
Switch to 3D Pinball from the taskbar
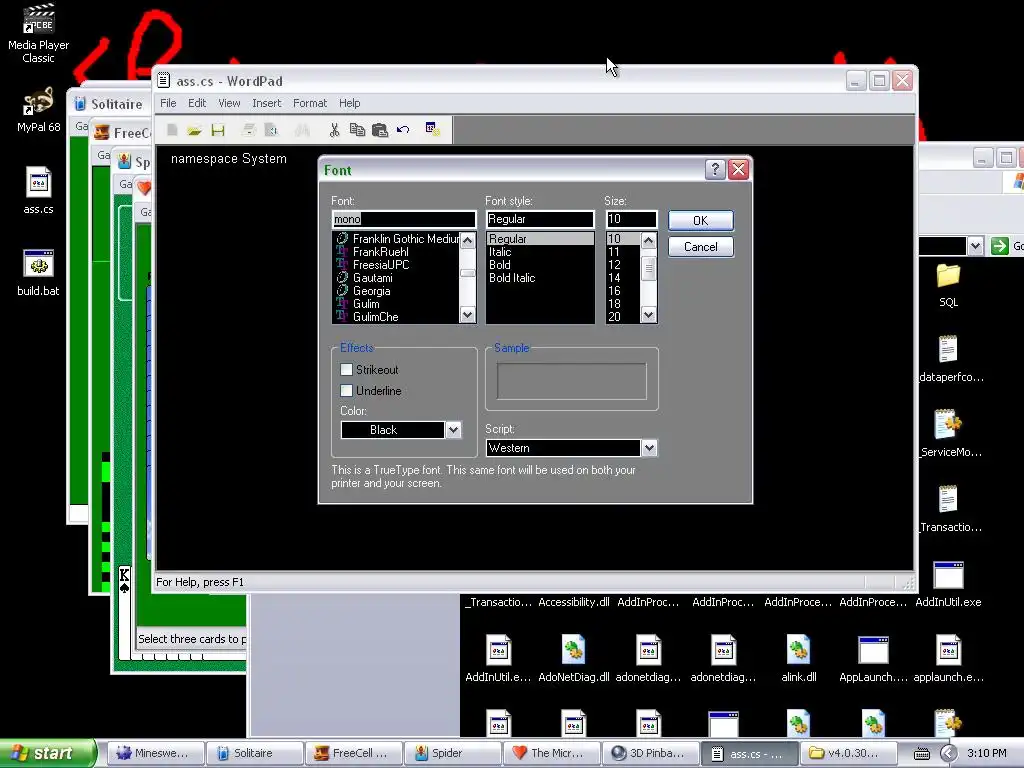click(650, 753)
